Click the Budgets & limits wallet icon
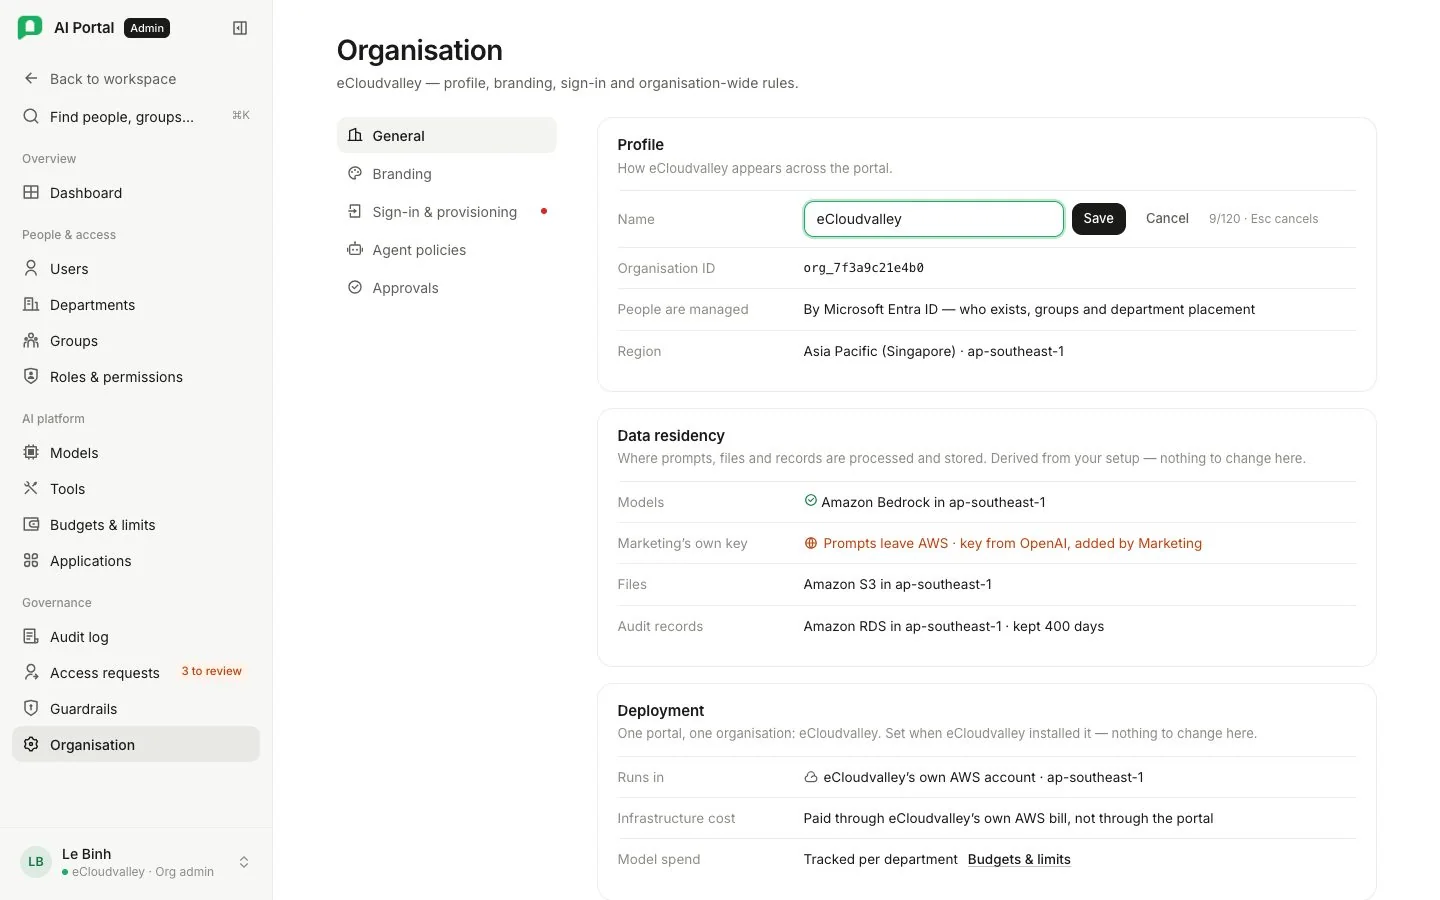 coord(31,524)
